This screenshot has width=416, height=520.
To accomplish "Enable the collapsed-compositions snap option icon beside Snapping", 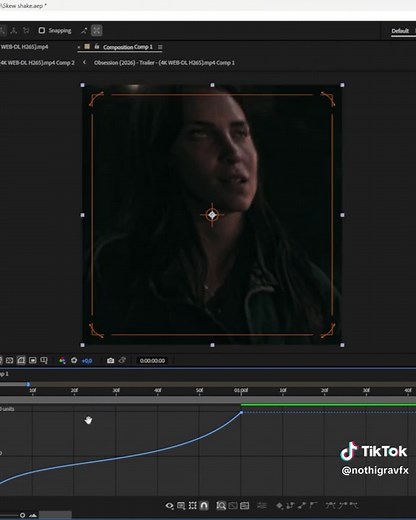I will [x=84, y=31].
